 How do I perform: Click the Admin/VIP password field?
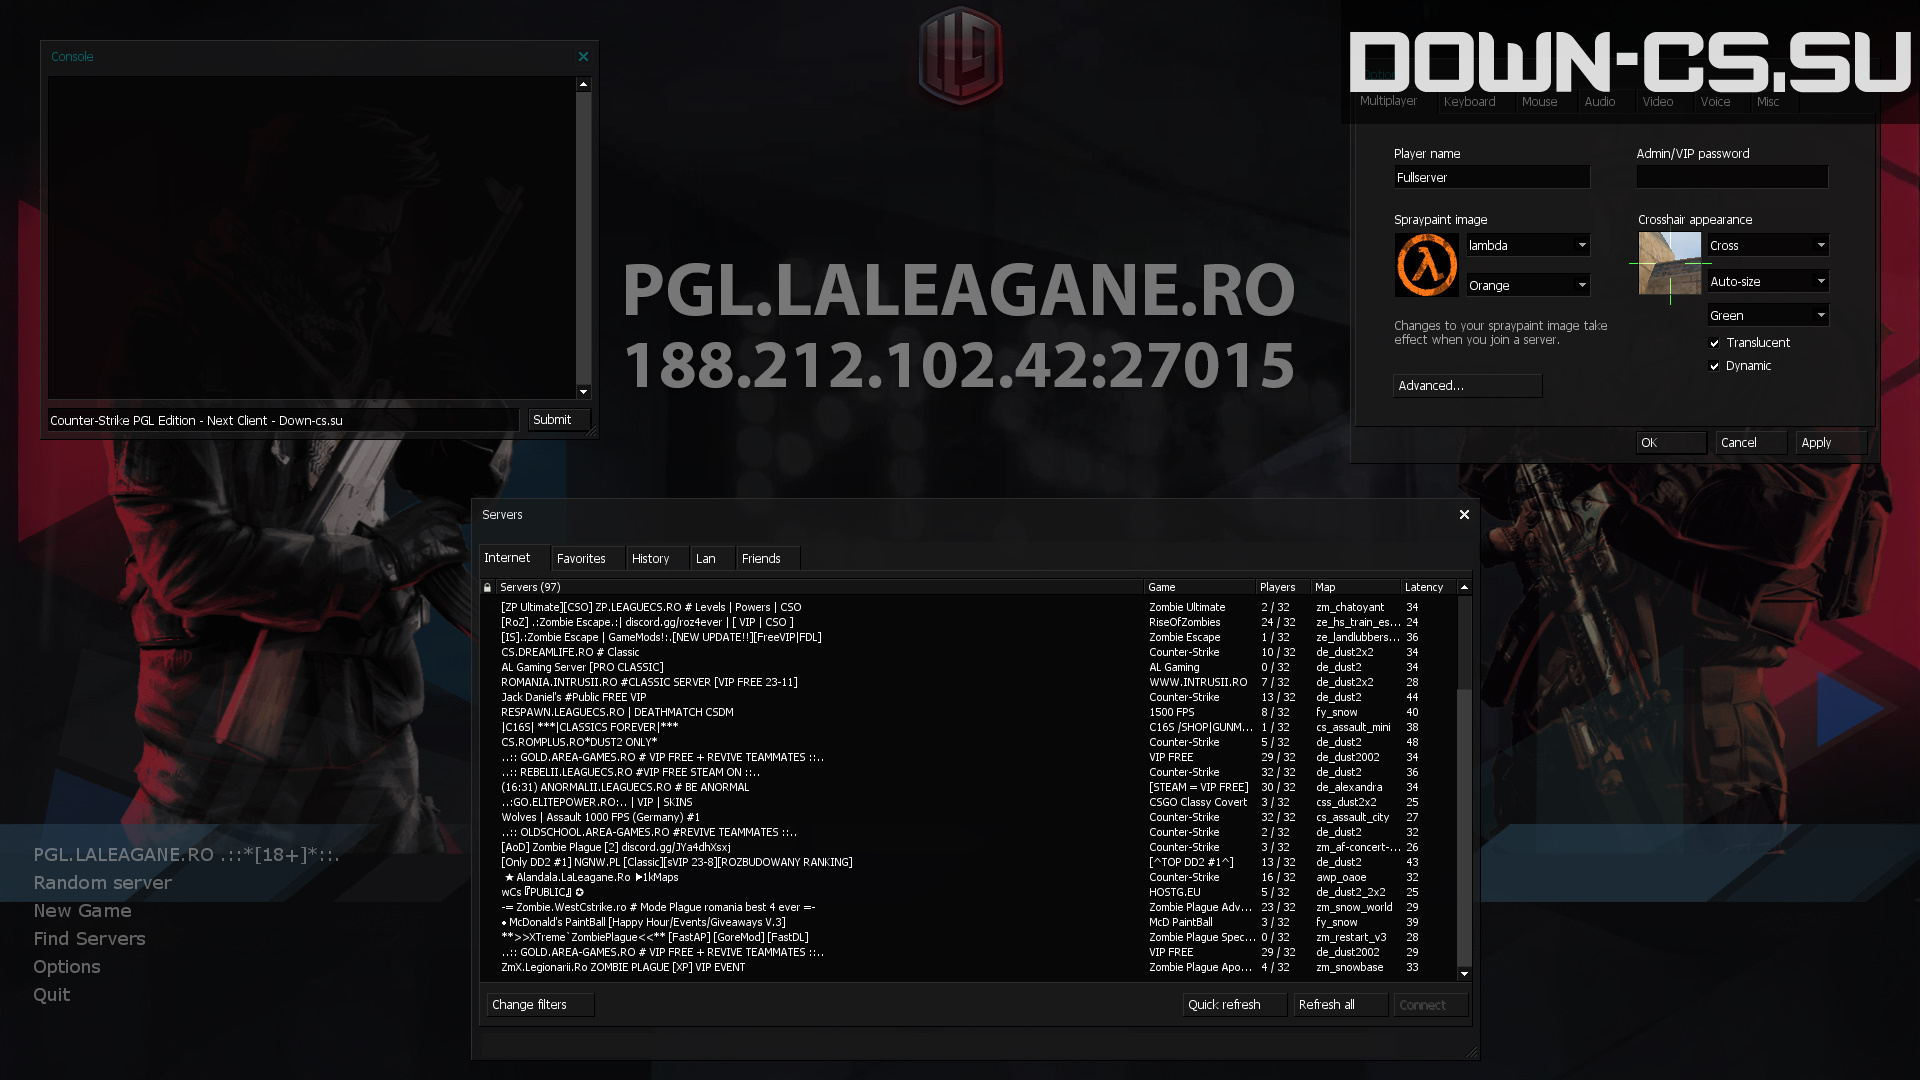click(x=1732, y=177)
